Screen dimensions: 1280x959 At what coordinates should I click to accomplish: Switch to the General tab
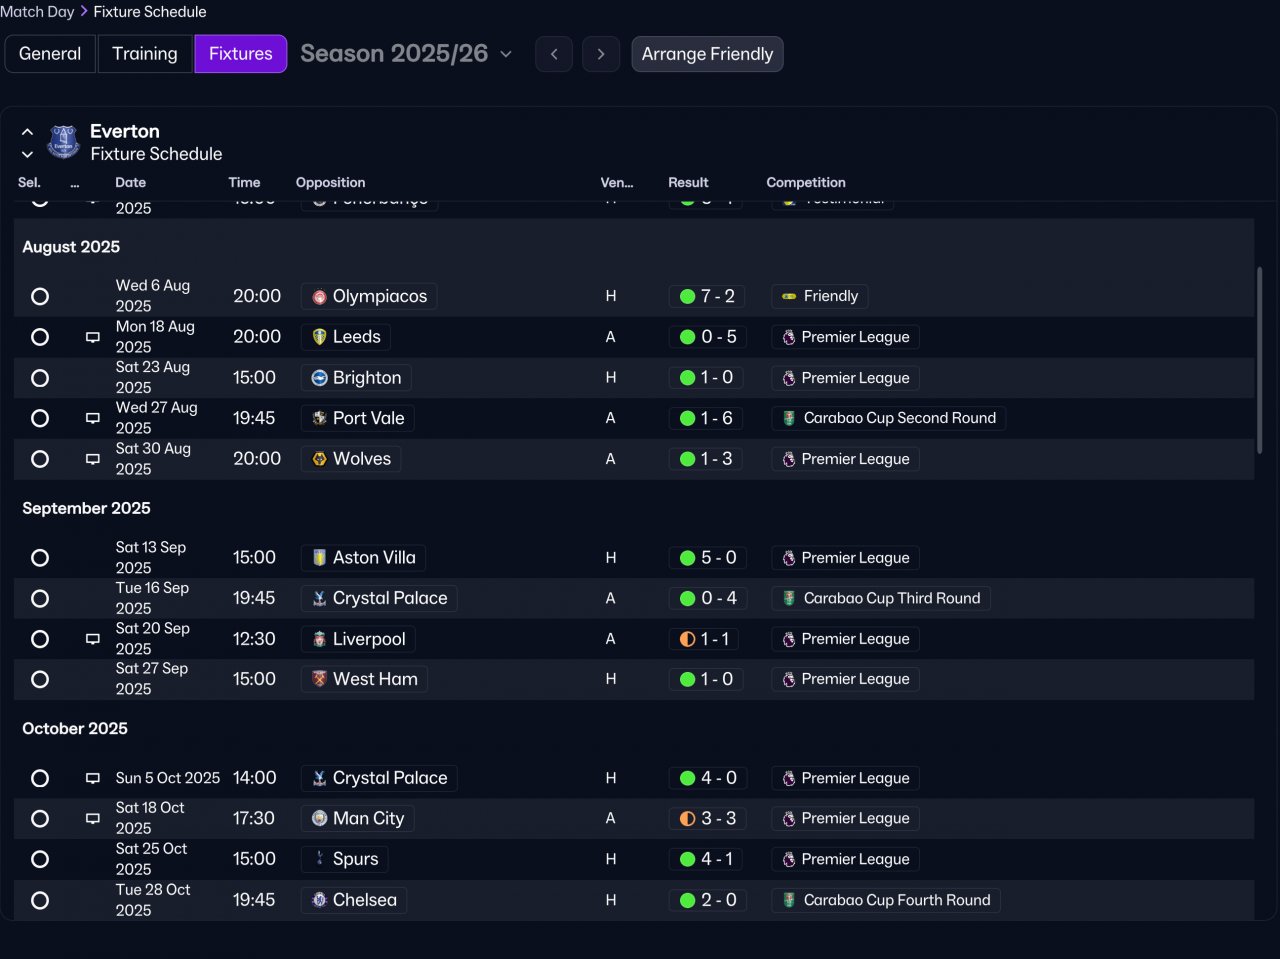(50, 54)
